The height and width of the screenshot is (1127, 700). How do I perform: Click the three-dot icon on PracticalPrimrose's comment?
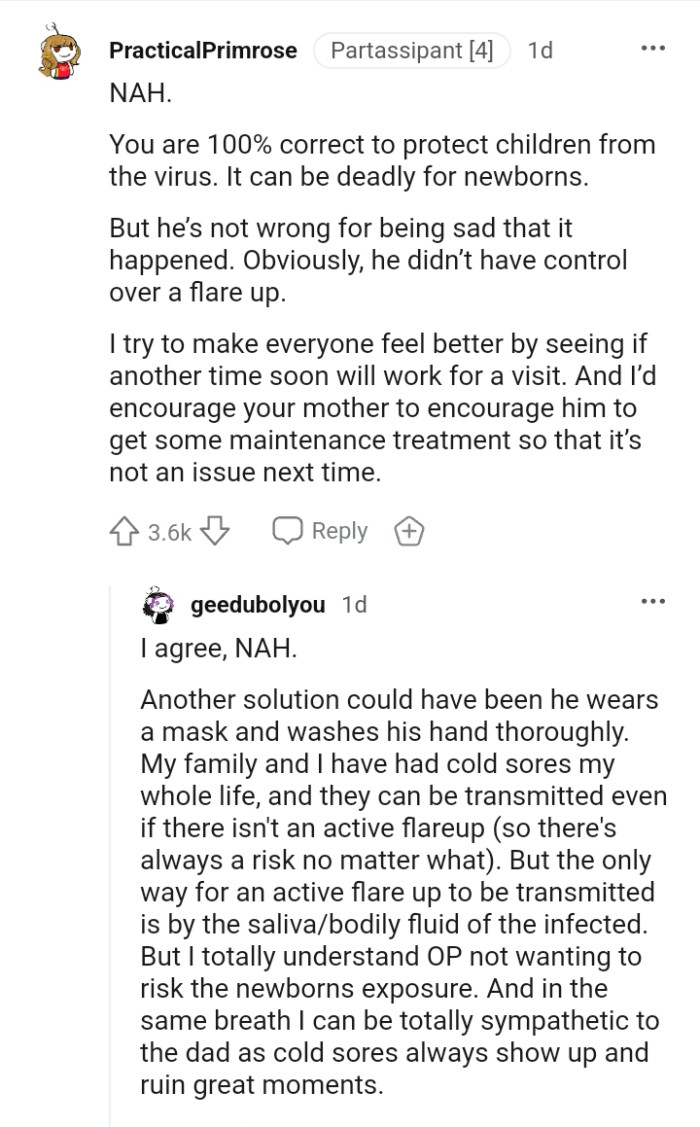(653, 47)
